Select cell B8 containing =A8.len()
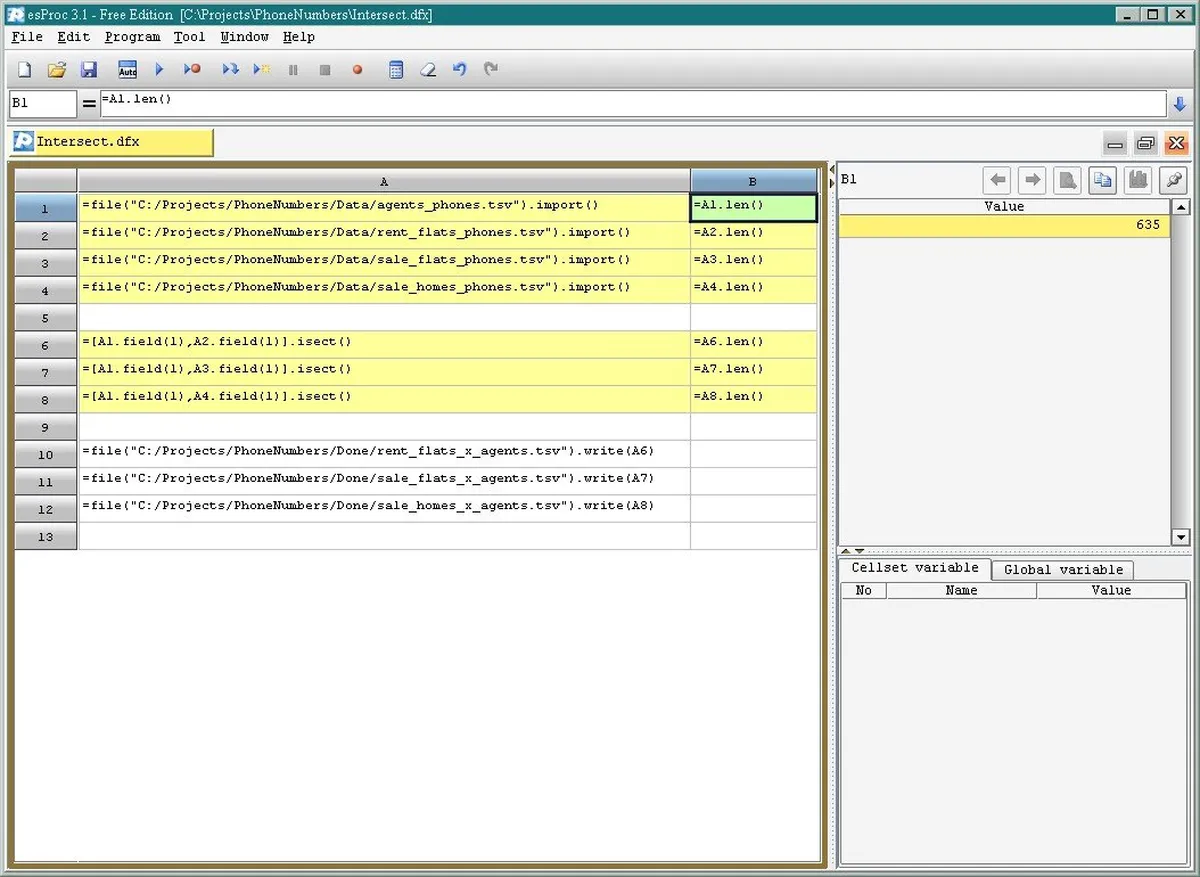Viewport: 1200px width, 877px height. [753, 399]
